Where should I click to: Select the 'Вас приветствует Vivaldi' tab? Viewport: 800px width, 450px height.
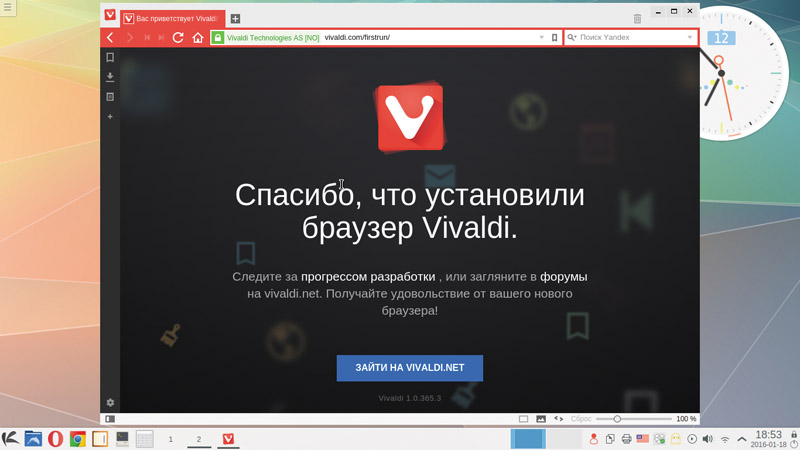pos(173,18)
